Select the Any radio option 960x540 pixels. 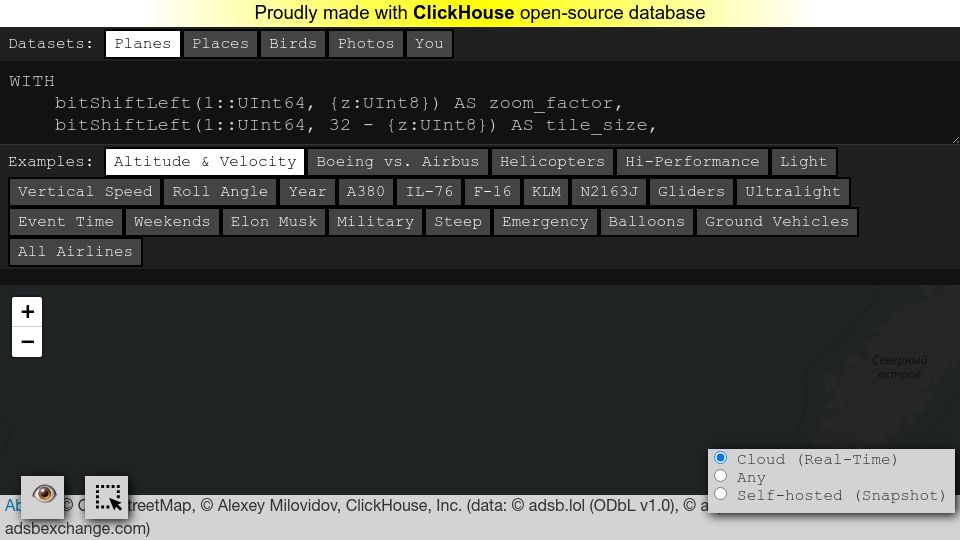[x=721, y=476]
